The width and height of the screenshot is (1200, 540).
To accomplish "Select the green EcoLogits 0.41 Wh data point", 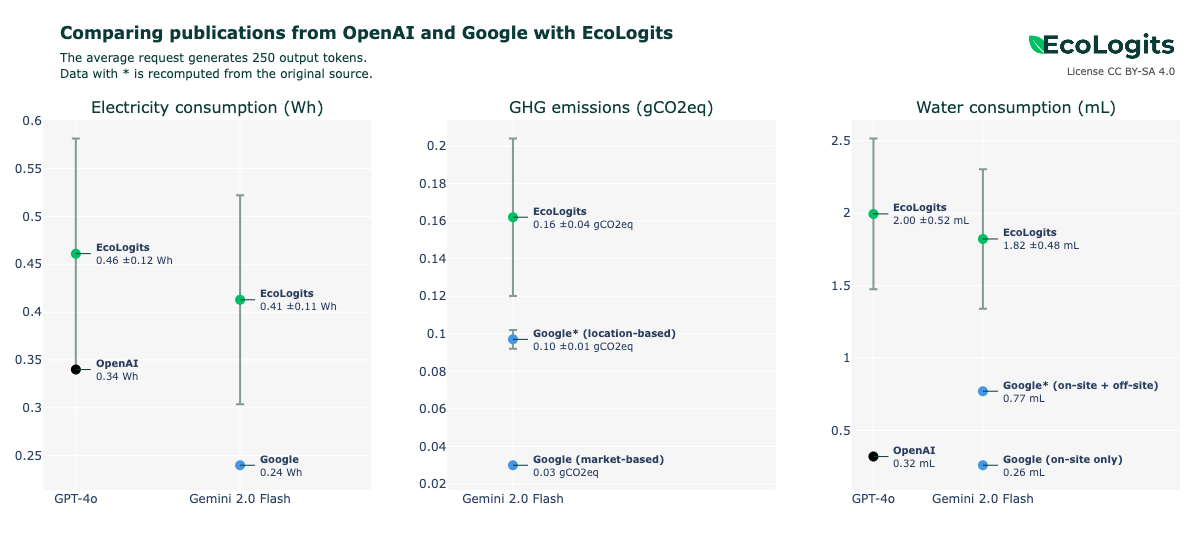I will pos(239,300).
